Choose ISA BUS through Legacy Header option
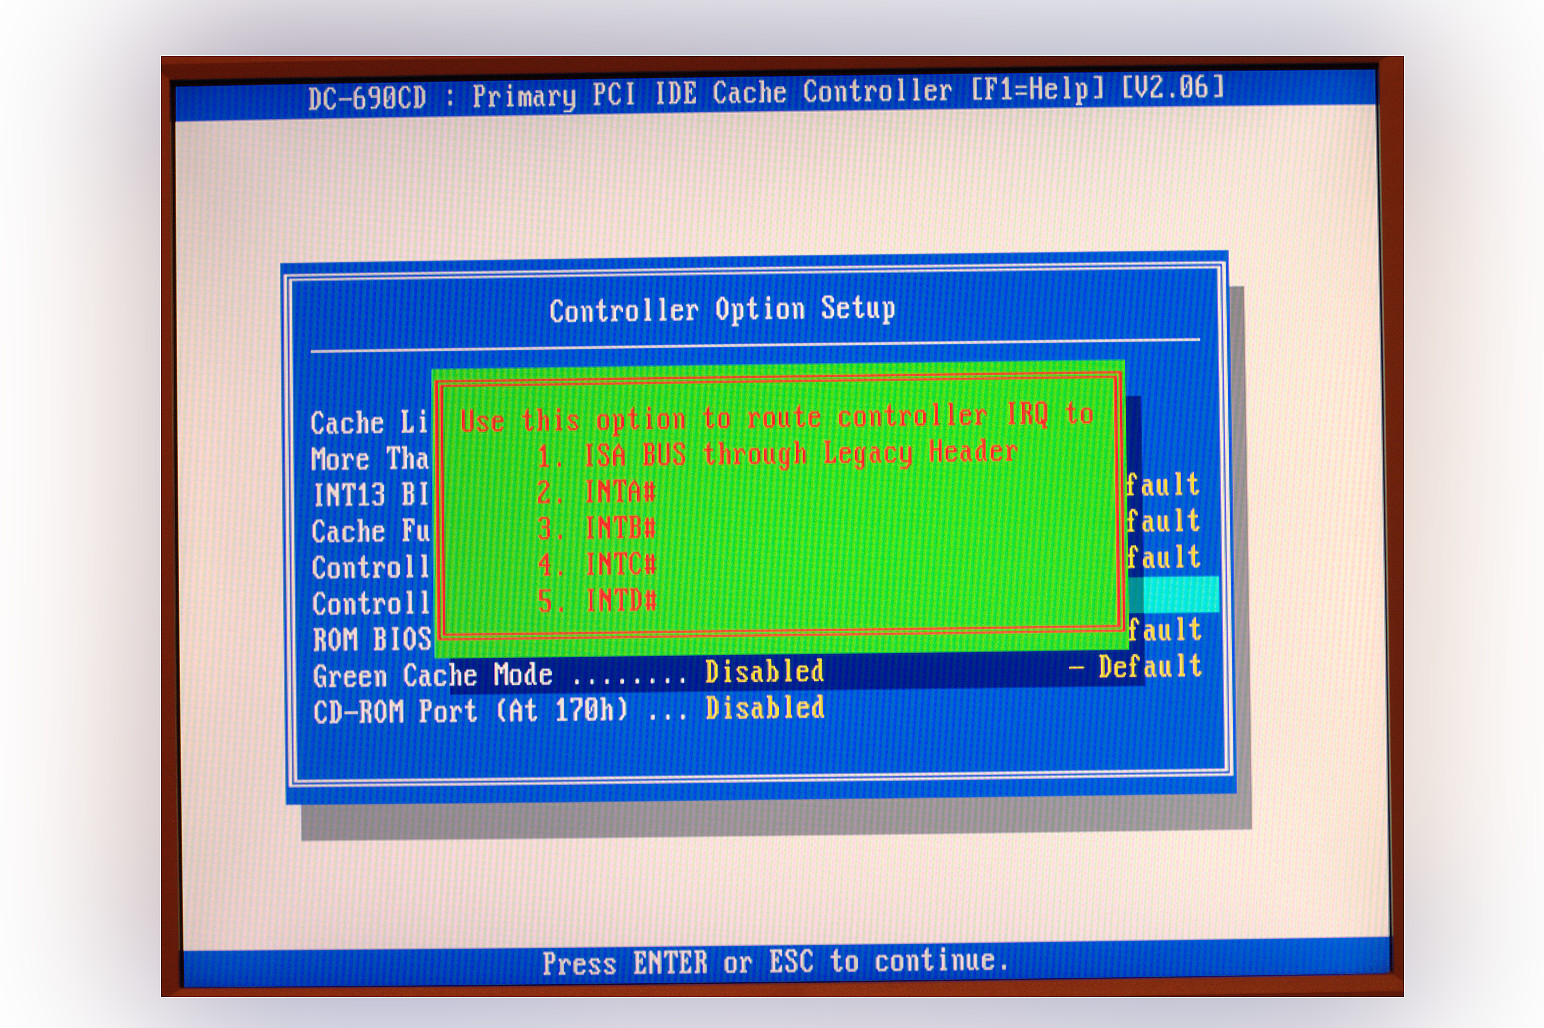This screenshot has height=1028, width=1544. point(777,454)
